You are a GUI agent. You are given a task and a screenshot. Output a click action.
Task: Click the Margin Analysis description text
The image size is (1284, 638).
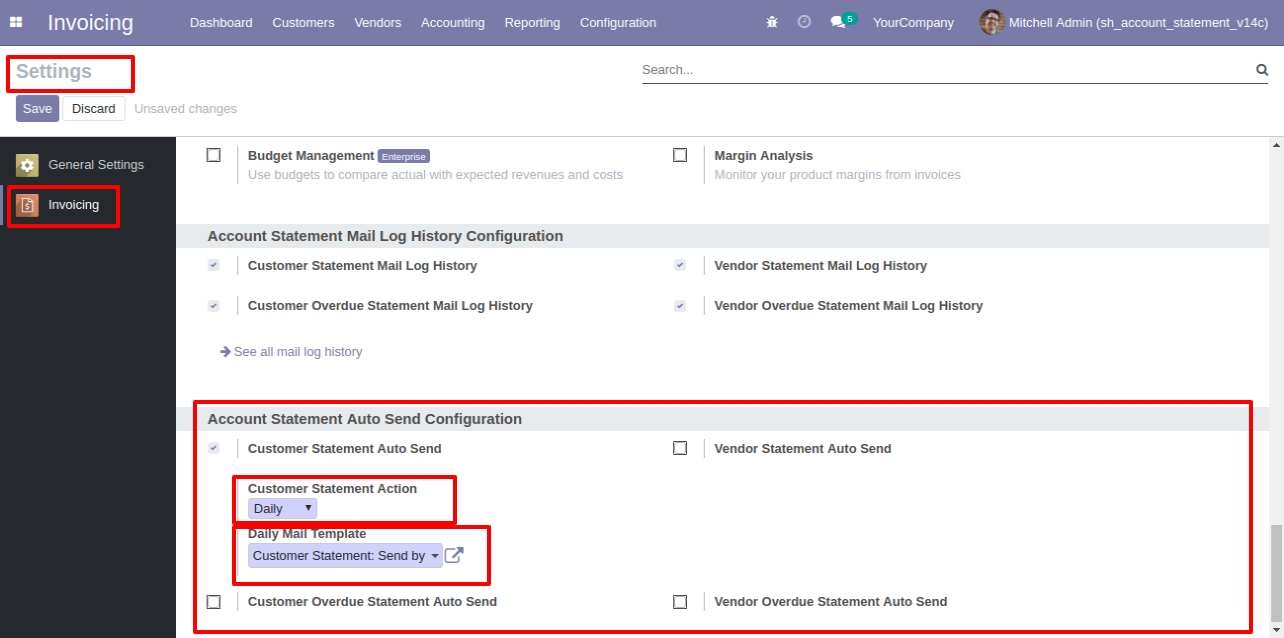(x=837, y=175)
